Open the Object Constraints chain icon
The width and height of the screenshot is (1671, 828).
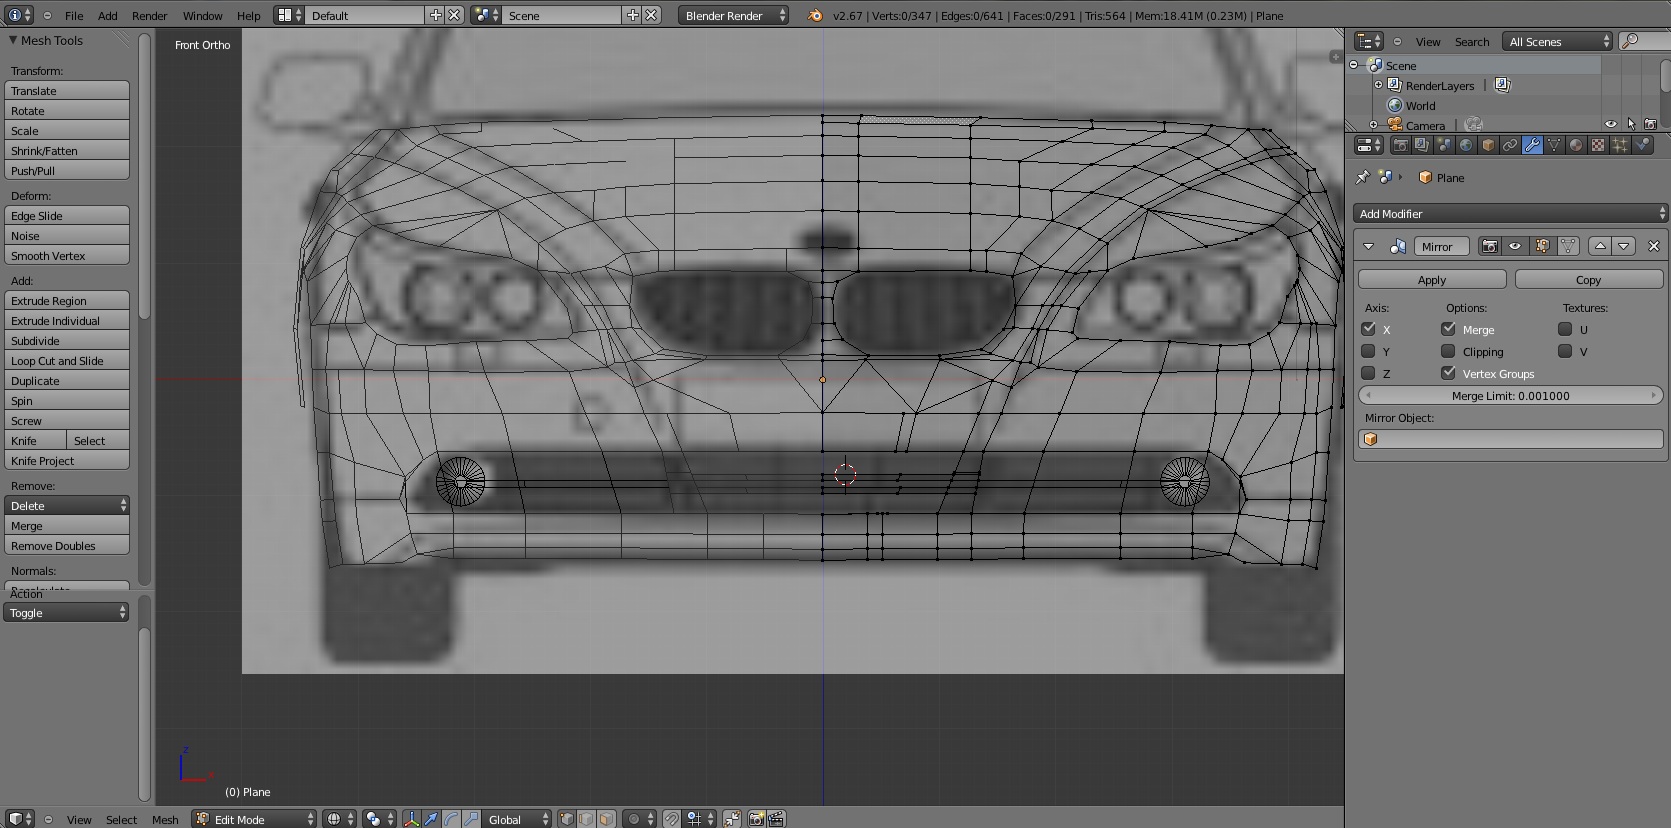[1510, 146]
